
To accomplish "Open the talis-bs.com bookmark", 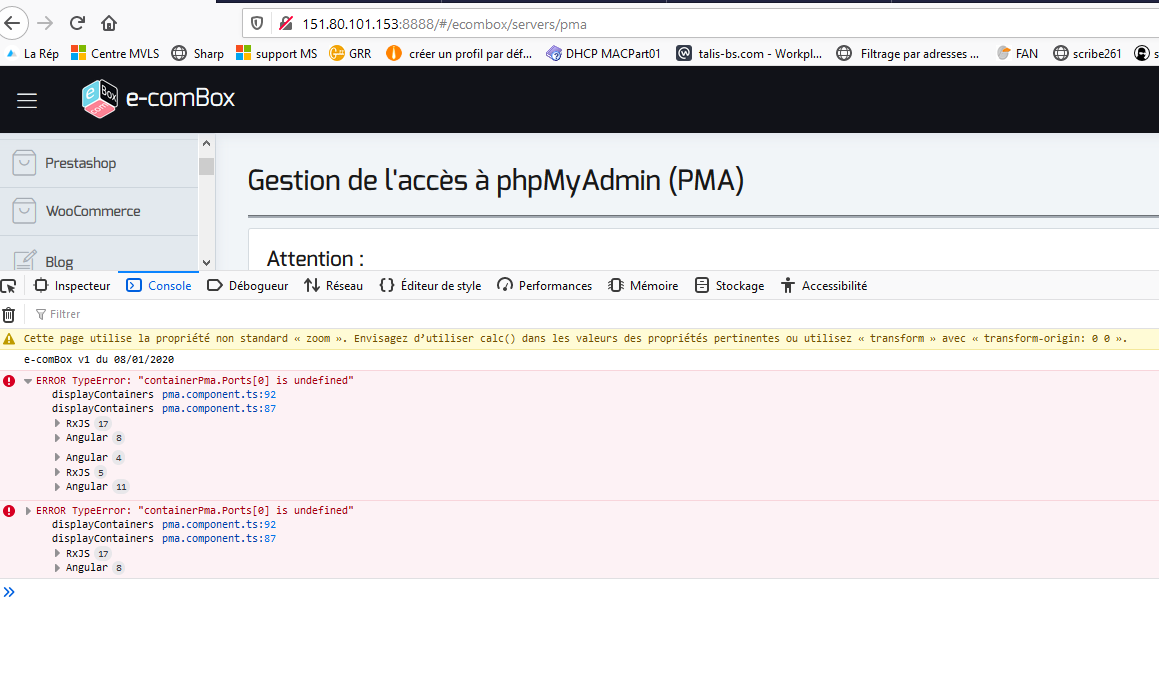I will [749, 53].
